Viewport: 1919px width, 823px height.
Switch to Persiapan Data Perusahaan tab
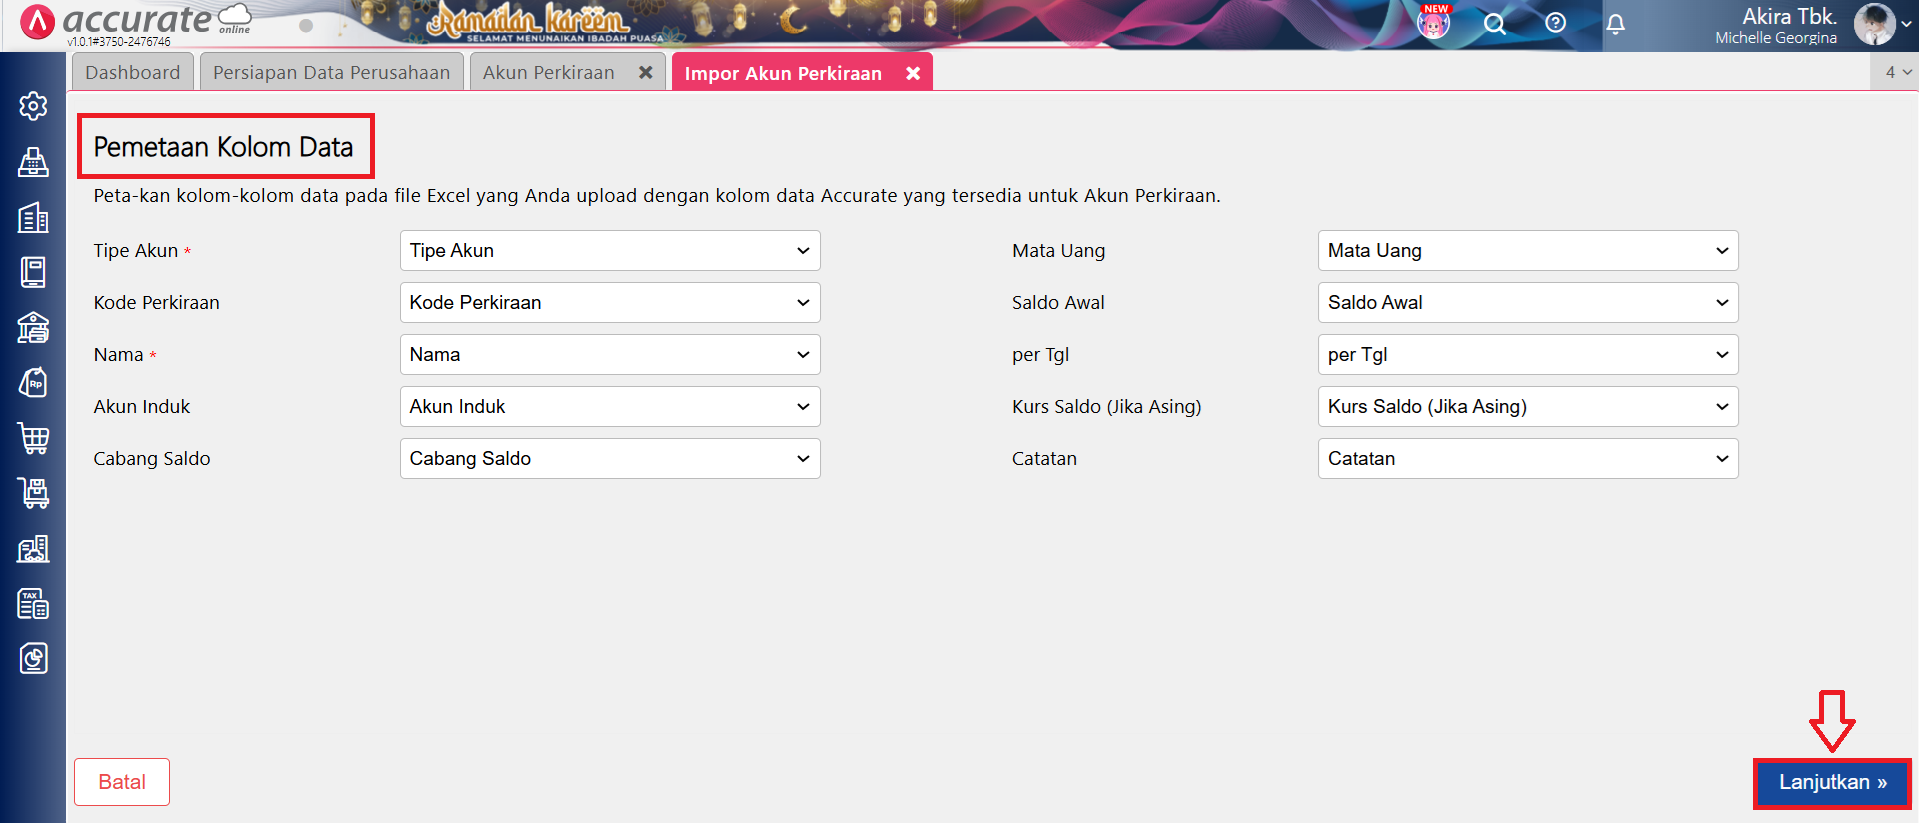[x=331, y=73]
